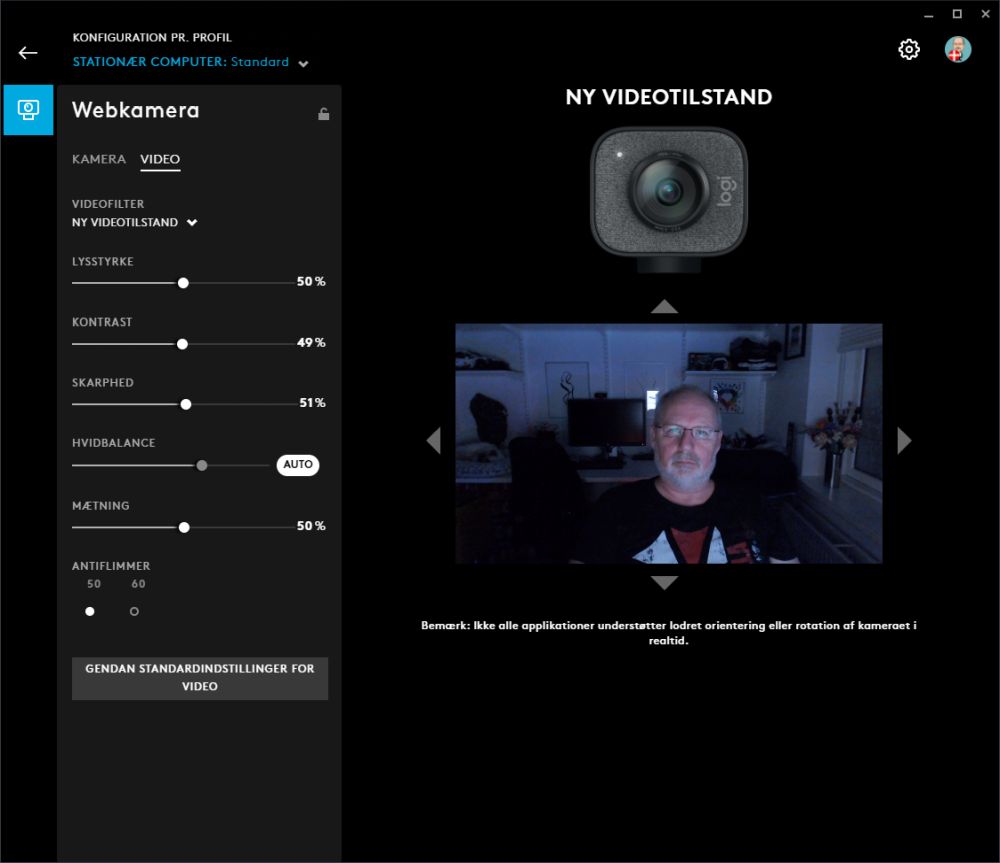Image resolution: width=1000 pixels, height=863 pixels.
Task: Go back using the left arrow icon
Action: click(x=28, y=53)
